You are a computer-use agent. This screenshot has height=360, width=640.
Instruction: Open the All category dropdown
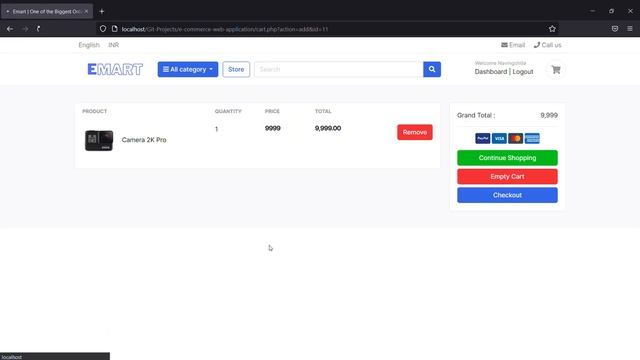coord(188,69)
